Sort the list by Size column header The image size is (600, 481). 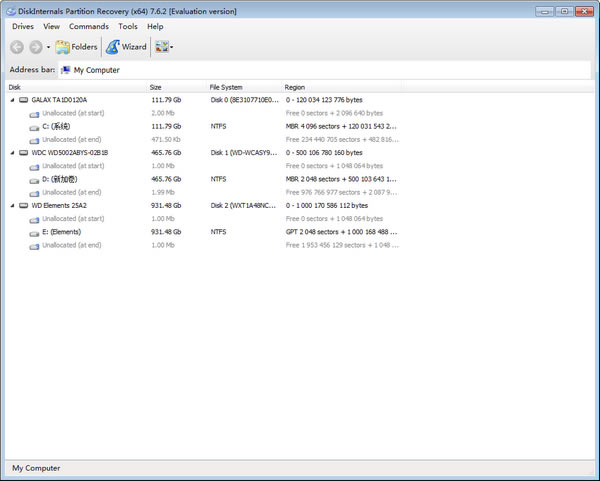(158, 87)
